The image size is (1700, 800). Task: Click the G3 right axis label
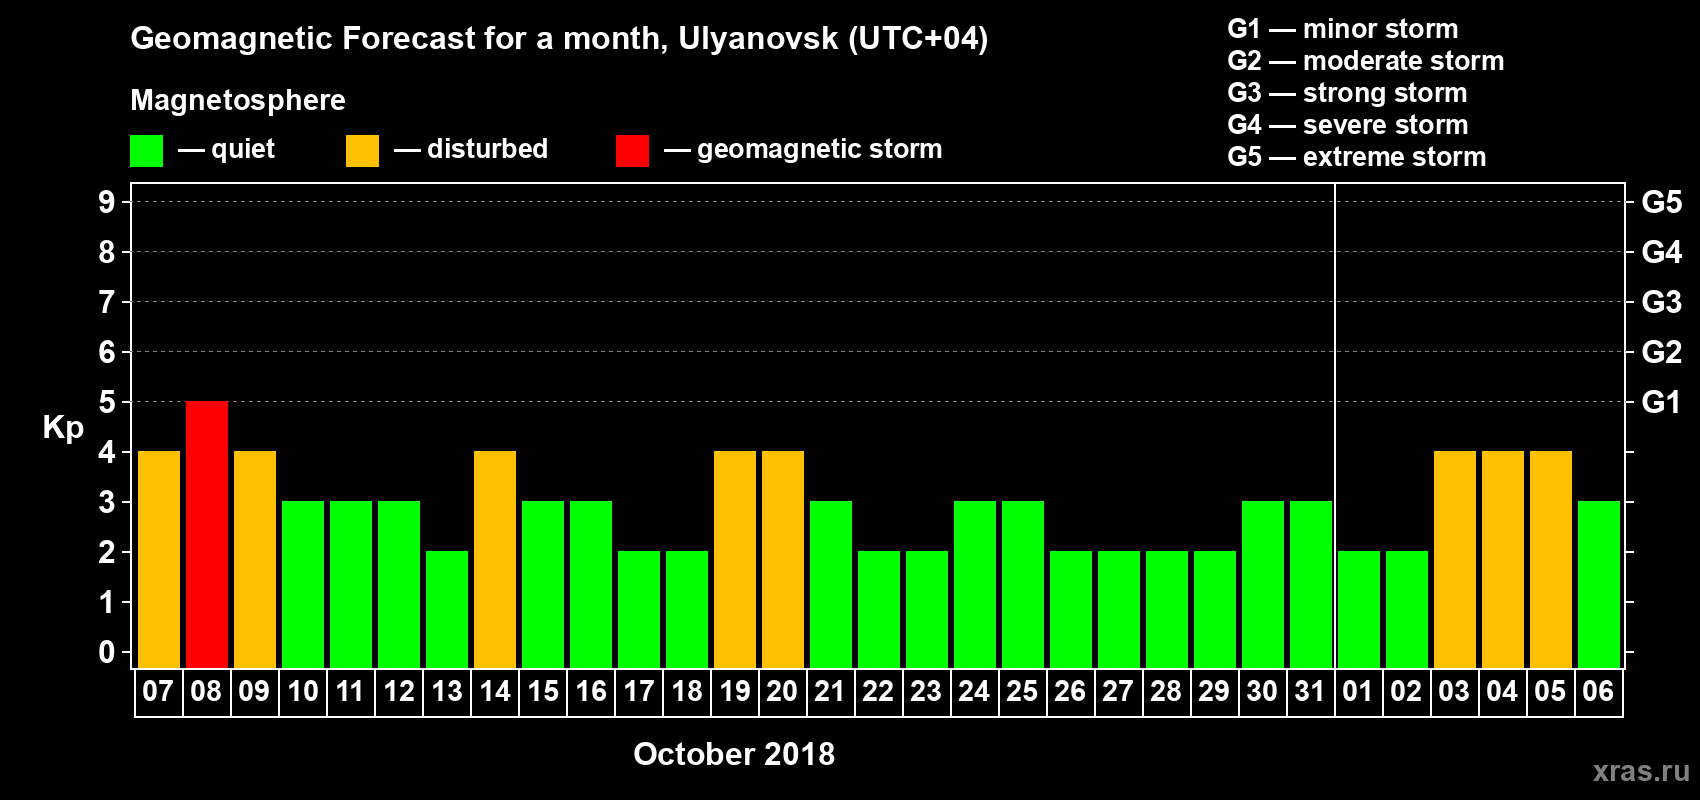(x=1661, y=302)
